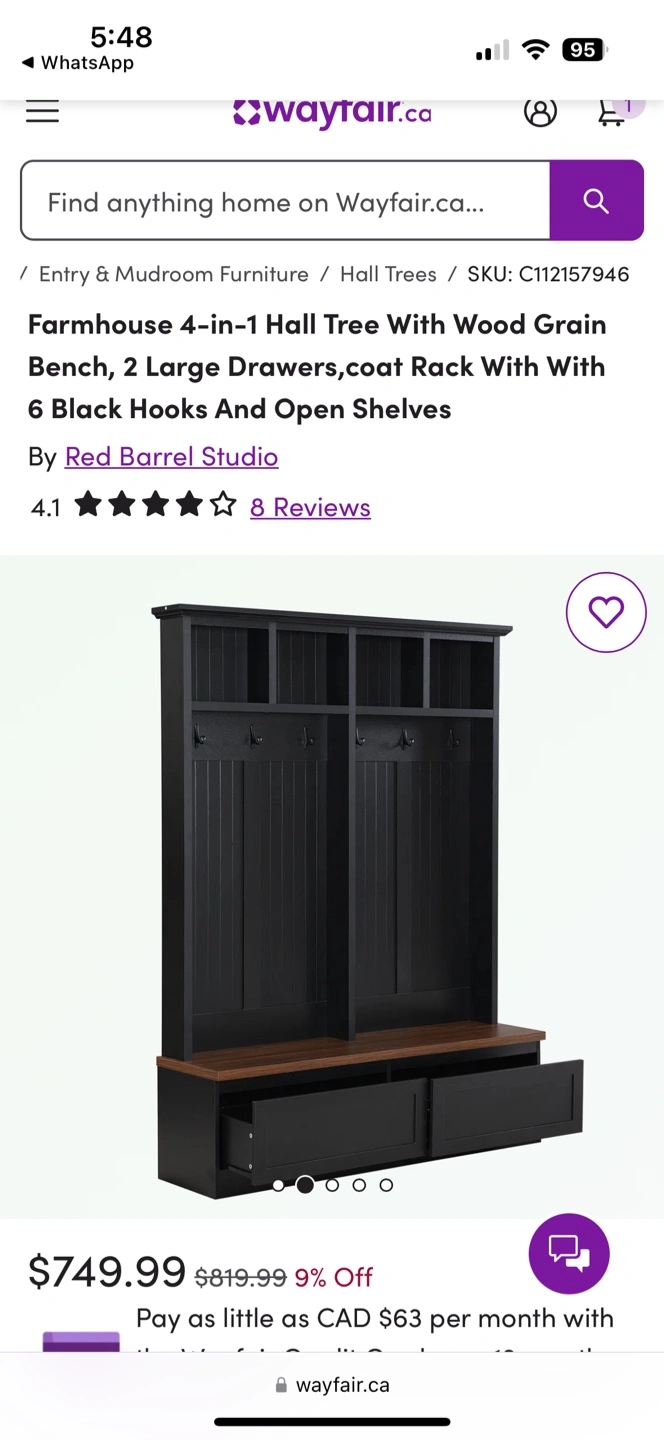Read the 8 Reviews link
The height and width of the screenshot is (1440, 664).
point(310,508)
